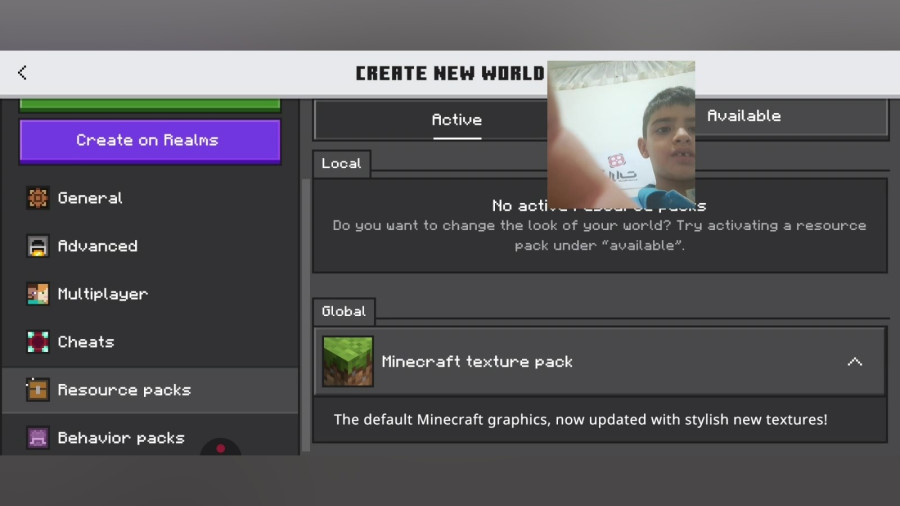Click the sidebar vertical scrollbar
The width and height of the screenshot is (900, 506).
pyautogui.click(x=306, y=314)
